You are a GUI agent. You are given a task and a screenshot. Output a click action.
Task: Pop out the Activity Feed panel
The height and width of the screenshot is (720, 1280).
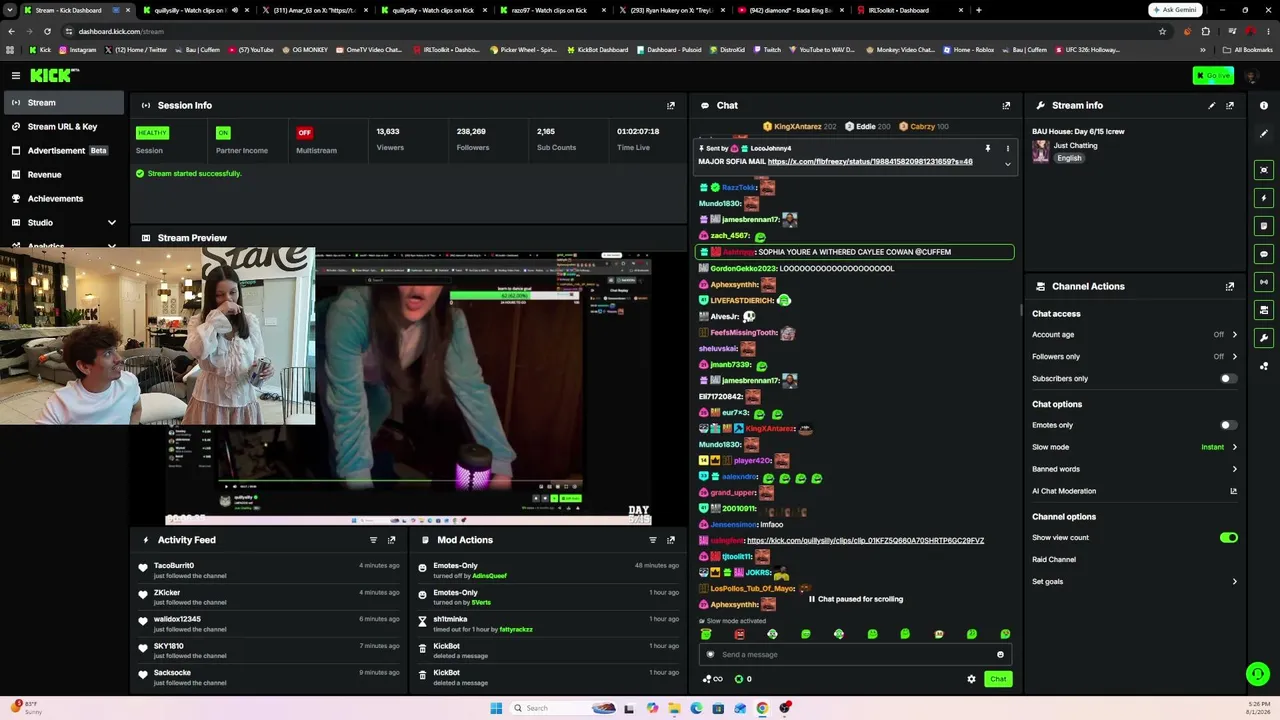click(x=391, y=540)
